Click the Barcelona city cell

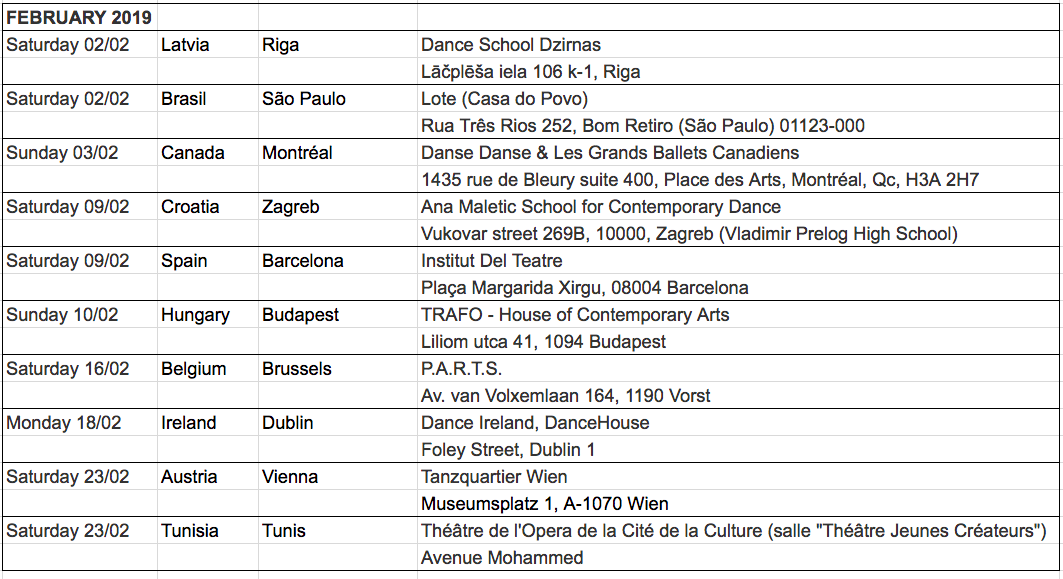338,261
